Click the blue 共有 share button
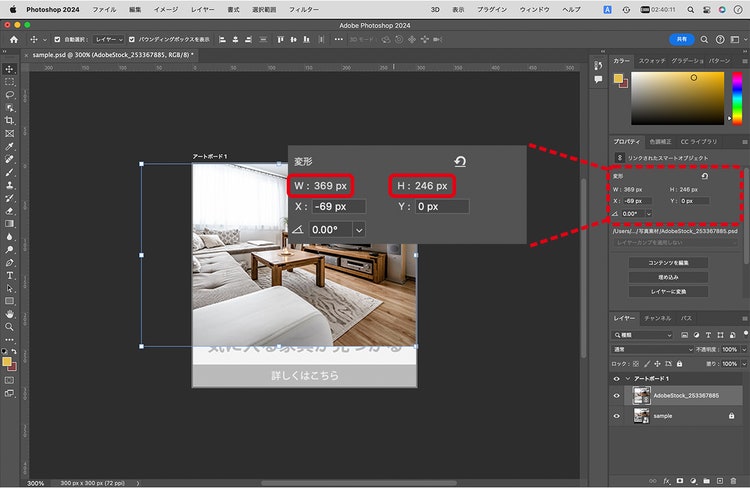750x488 pixels. click(x=682, y=40)
